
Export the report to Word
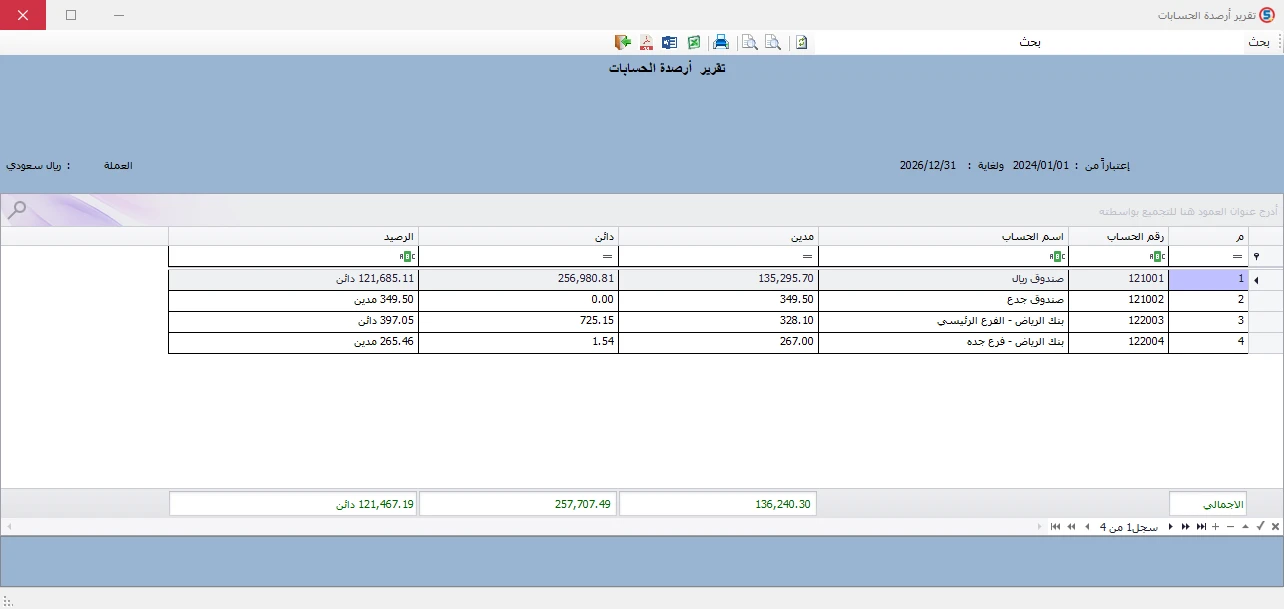(x=669, y=42)
